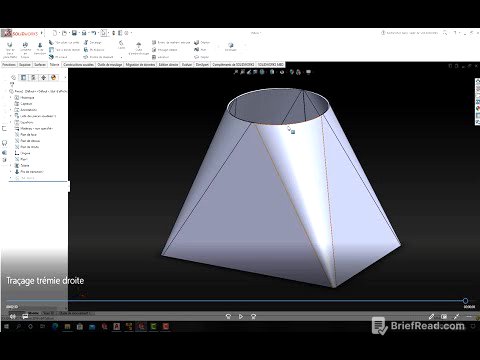Viewport: 480px width, 360px height.
Task: Select the Pli esquissé tool
Action: pos(94,50)
